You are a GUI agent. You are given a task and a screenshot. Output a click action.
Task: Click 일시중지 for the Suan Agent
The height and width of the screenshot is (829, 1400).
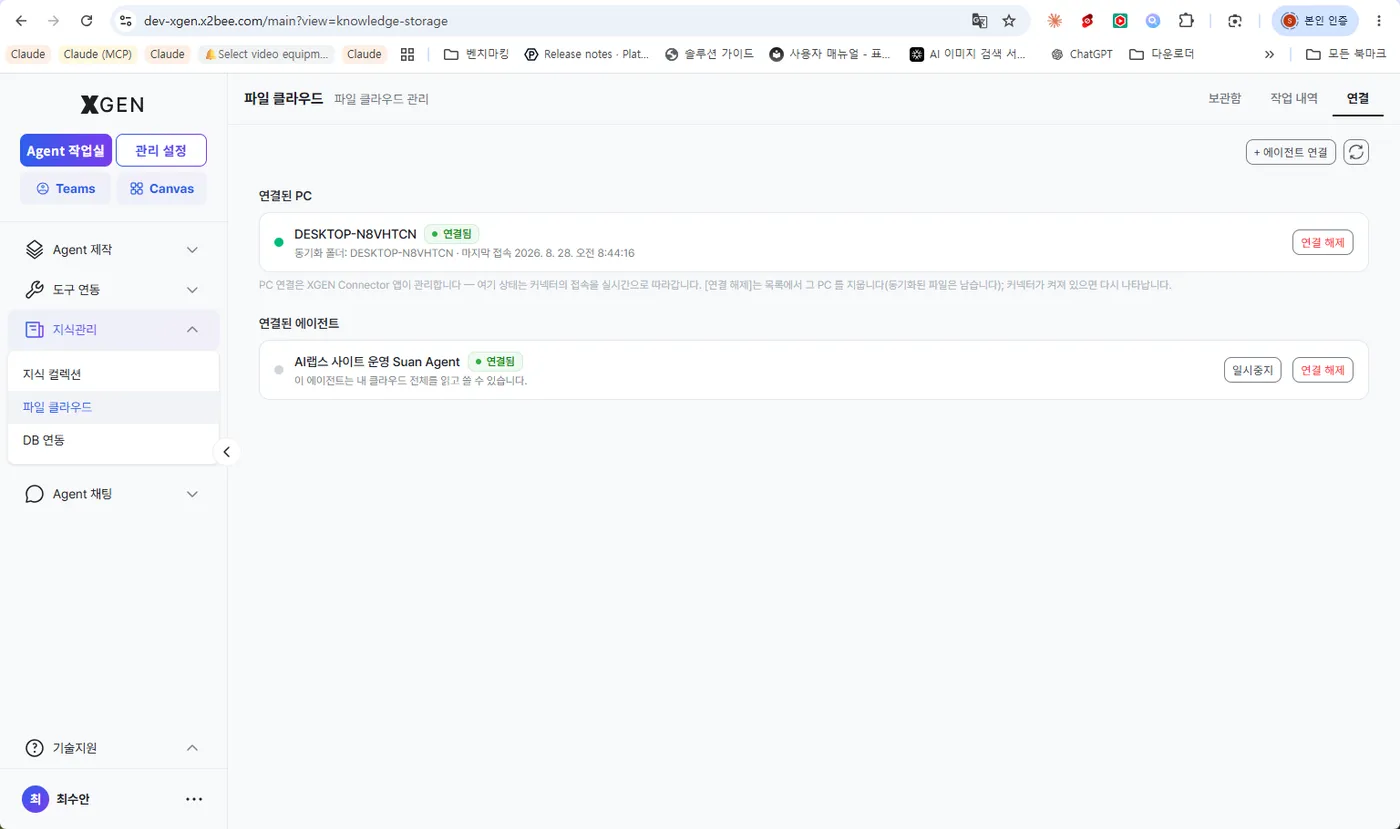tap(1252, 370)
